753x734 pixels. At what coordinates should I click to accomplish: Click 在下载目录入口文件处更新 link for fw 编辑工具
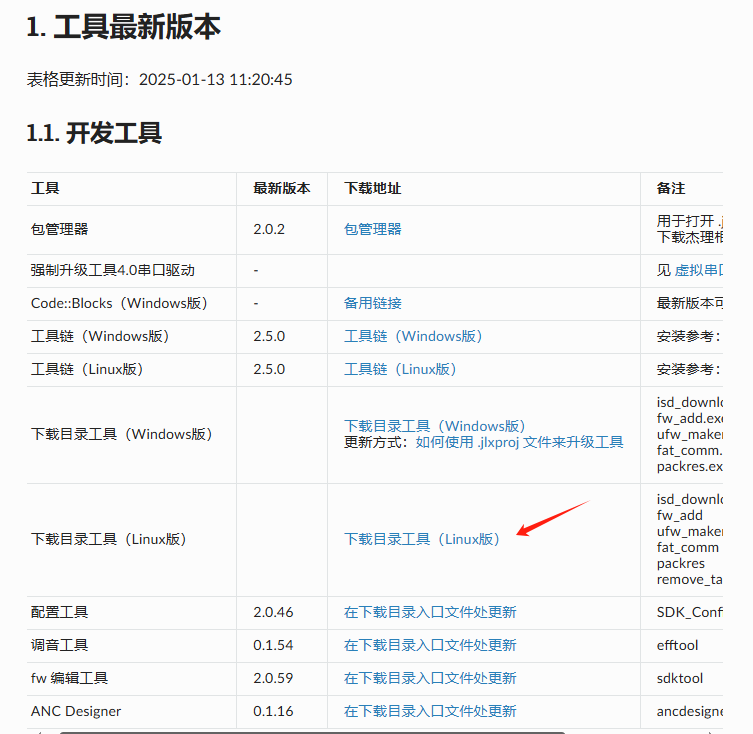click(x=430, y=678)
